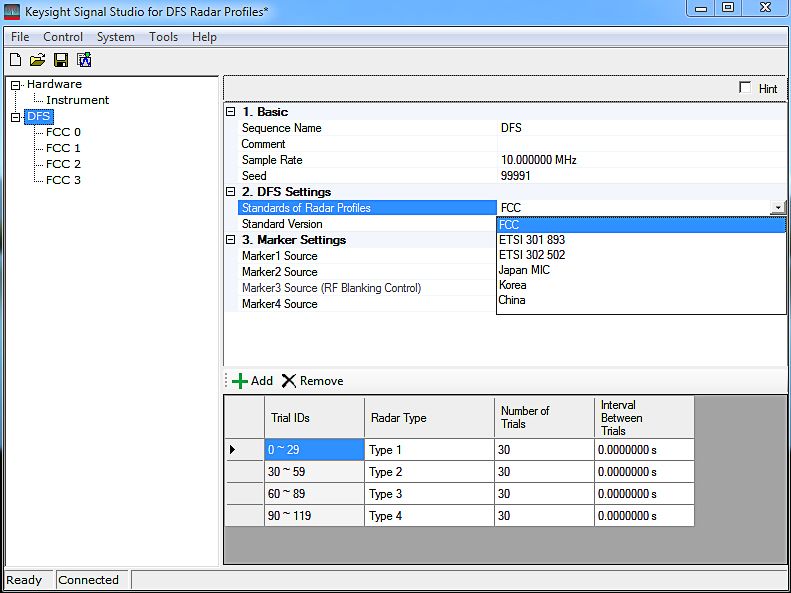Click Number of Trials cell in Type 2 row

544,471
